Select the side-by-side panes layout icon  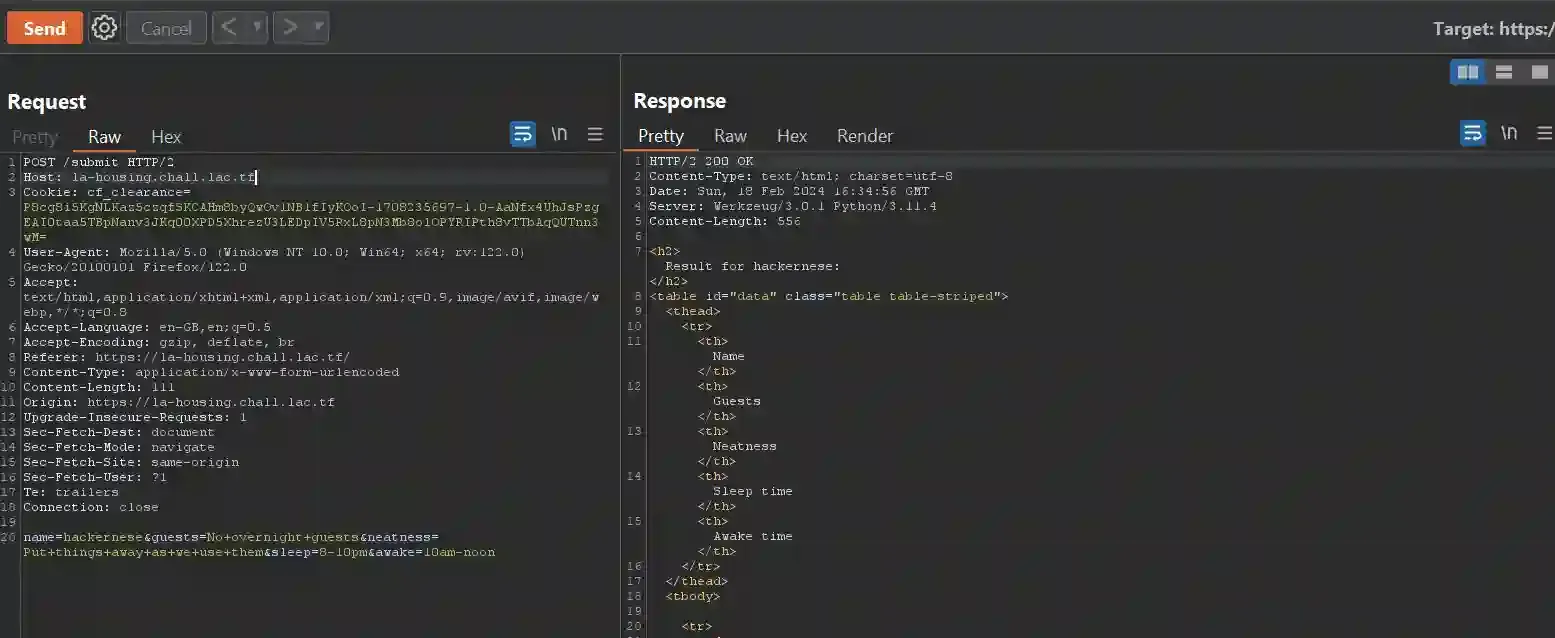[1467, 71]
